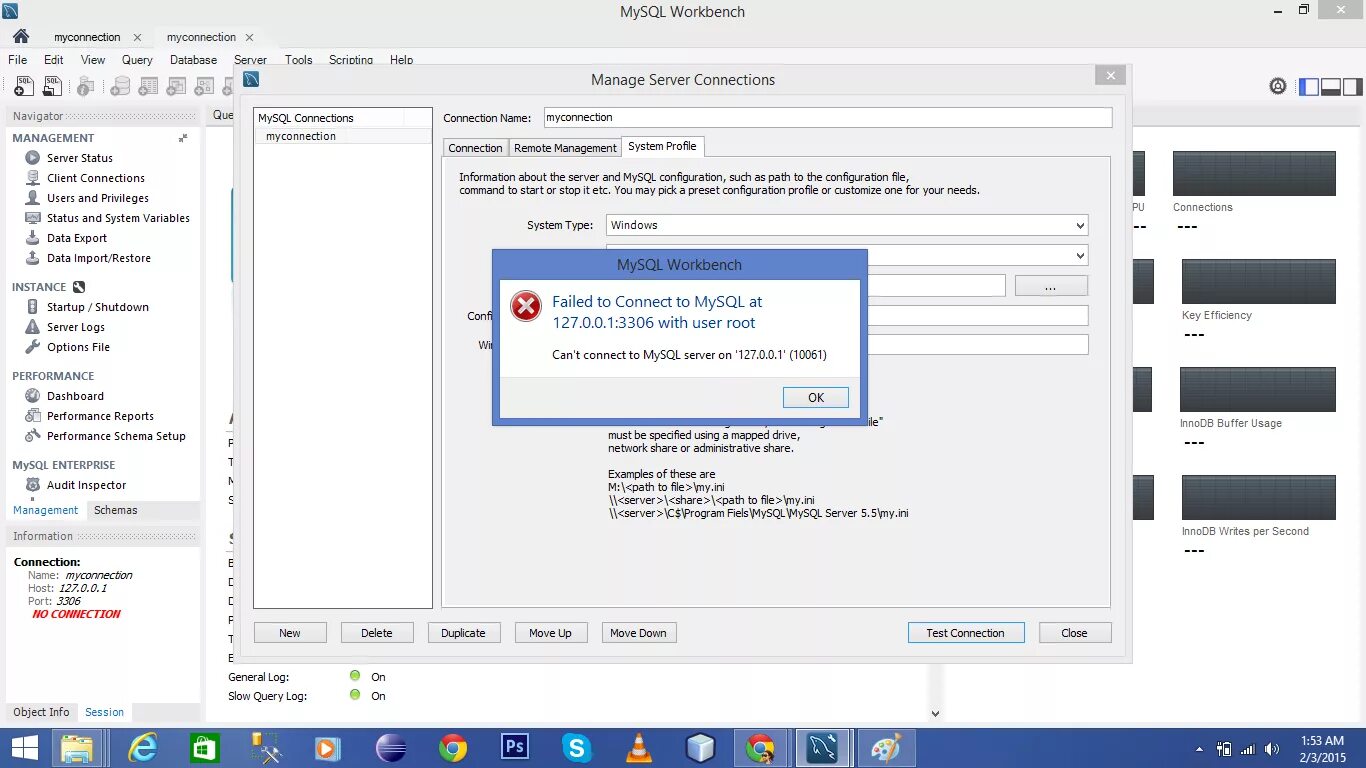The width and height of the screenshot is (1366, 768).
Task: Create a new SQL tab icon
Action: (23, 86)
